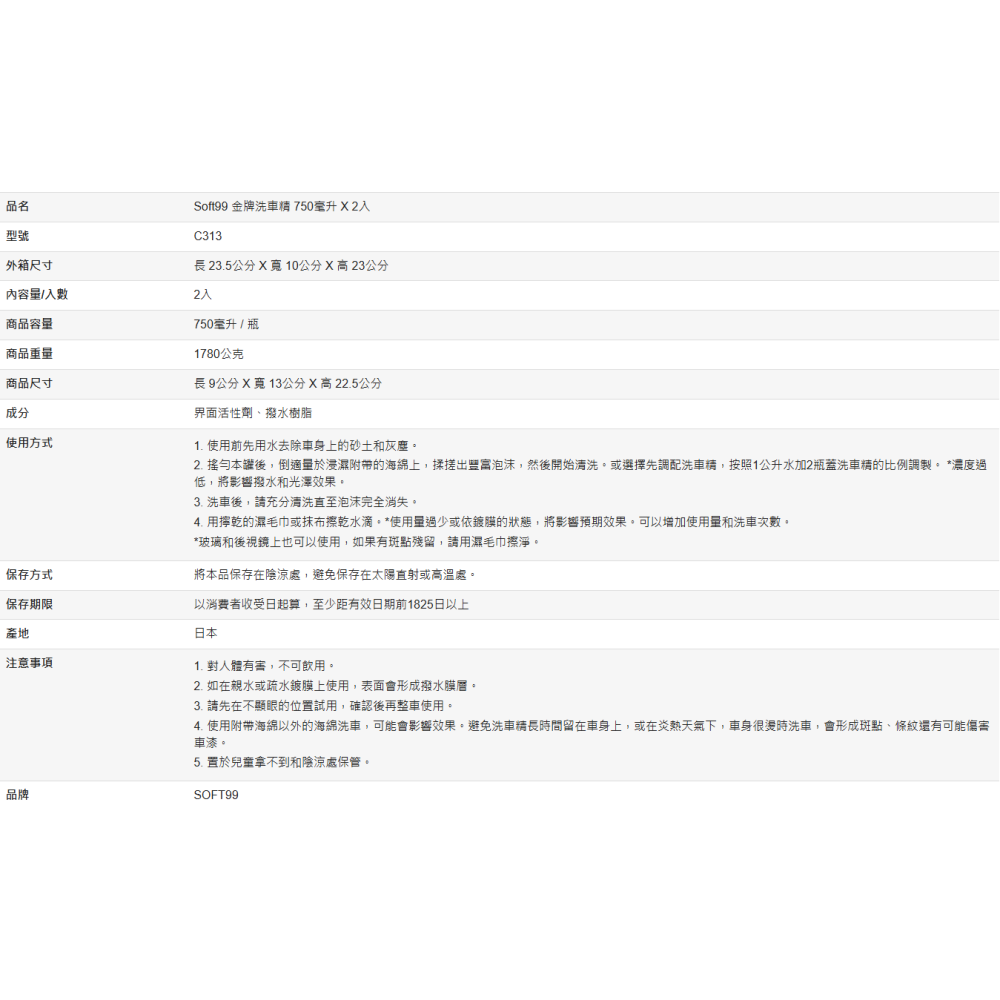The image size is (1000, 1000).
Task: Click the 使用方式 row label
Action: [x=29, y=443]
